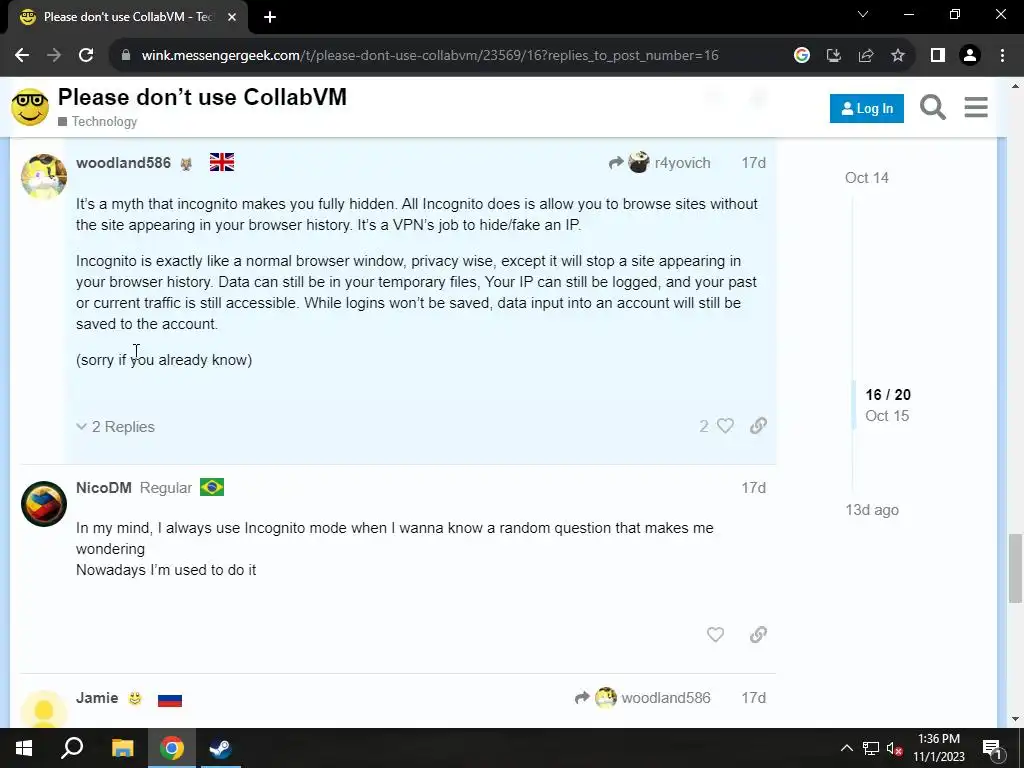The height and width of the screenshot is (768, 1024).
Task: Copy link to NicoDM's post
Action: coord(758,634)
